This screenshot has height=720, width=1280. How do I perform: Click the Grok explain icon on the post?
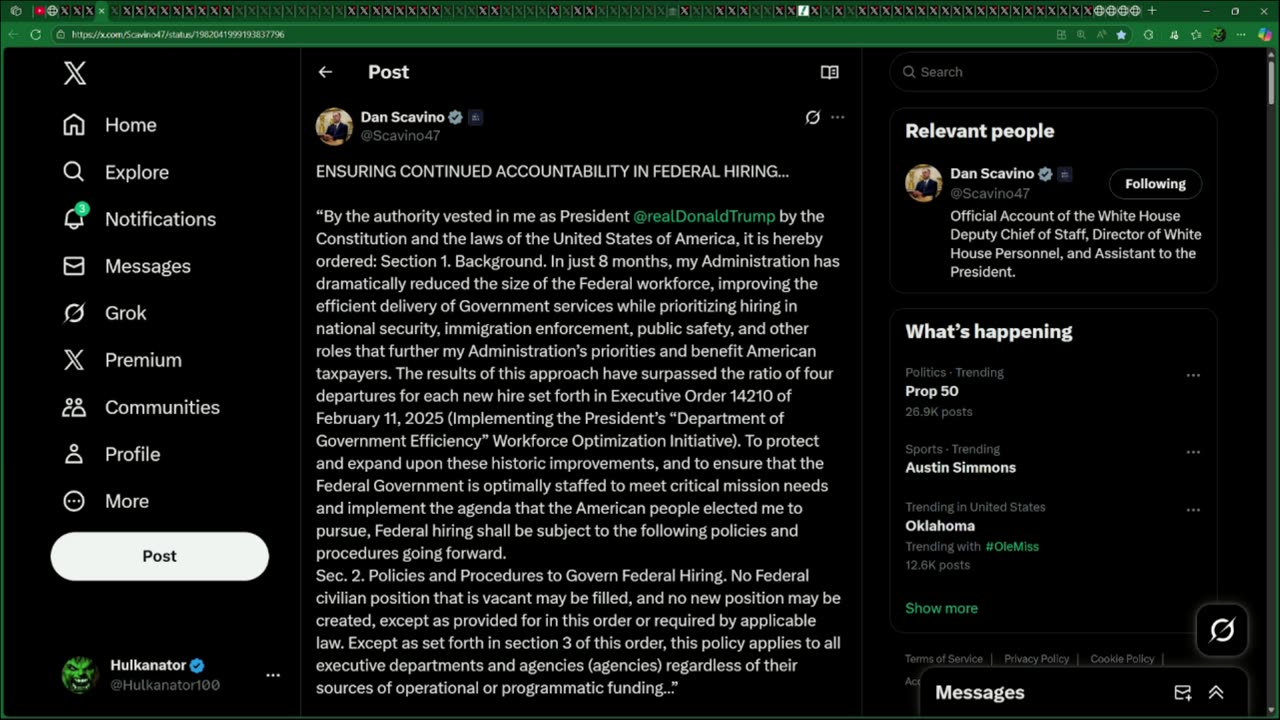coord(813,117)
